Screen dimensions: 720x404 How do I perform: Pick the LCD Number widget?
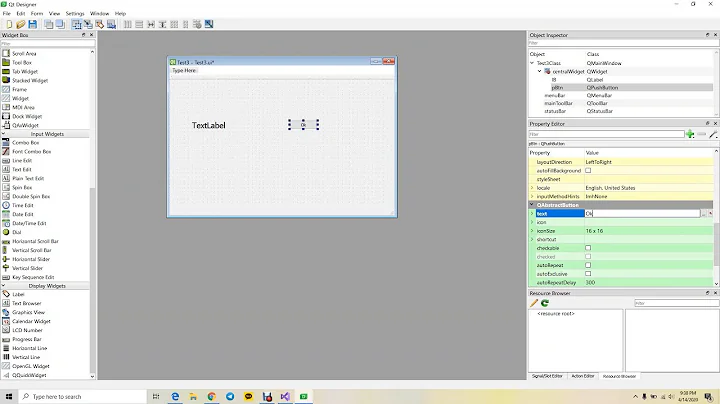(x=27, y=330)
